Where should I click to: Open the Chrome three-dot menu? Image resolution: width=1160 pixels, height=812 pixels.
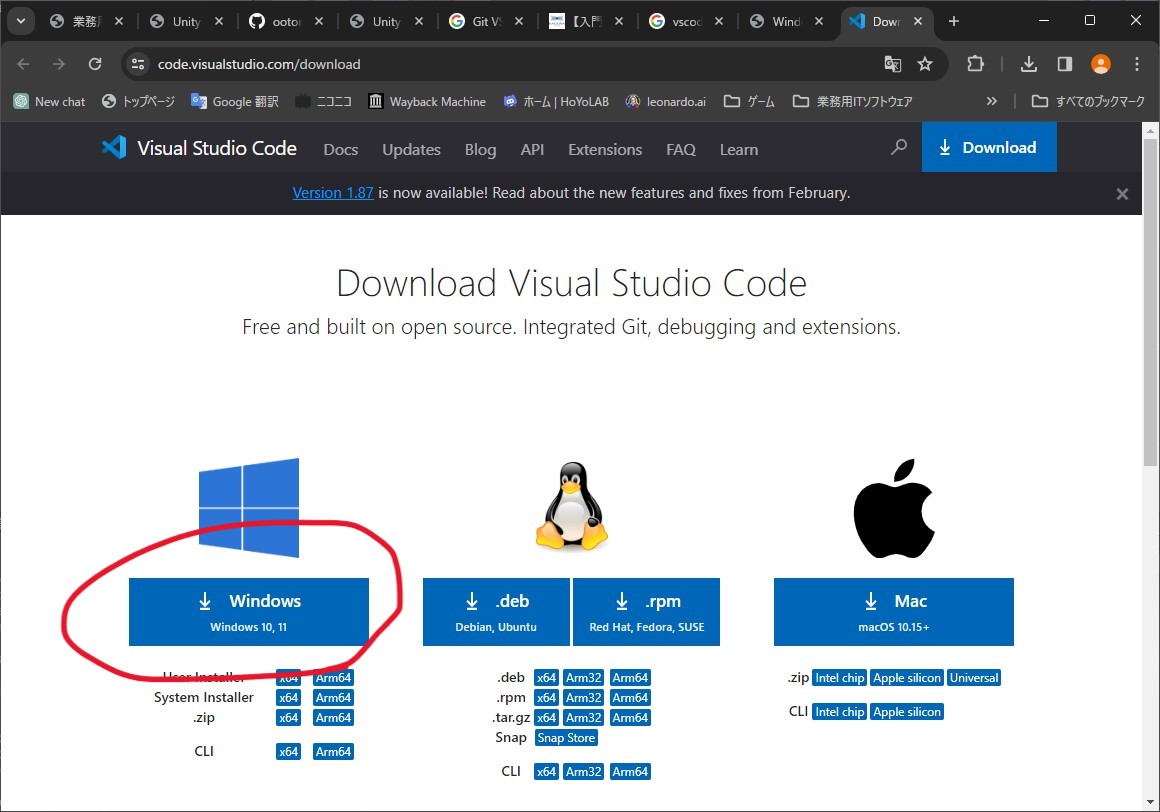1137,64
